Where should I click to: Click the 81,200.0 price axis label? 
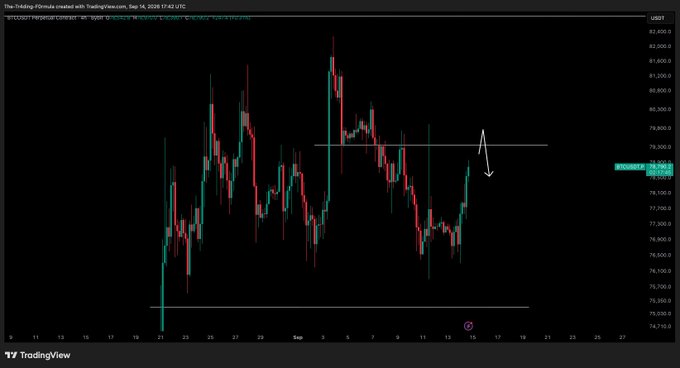point(660,76)
